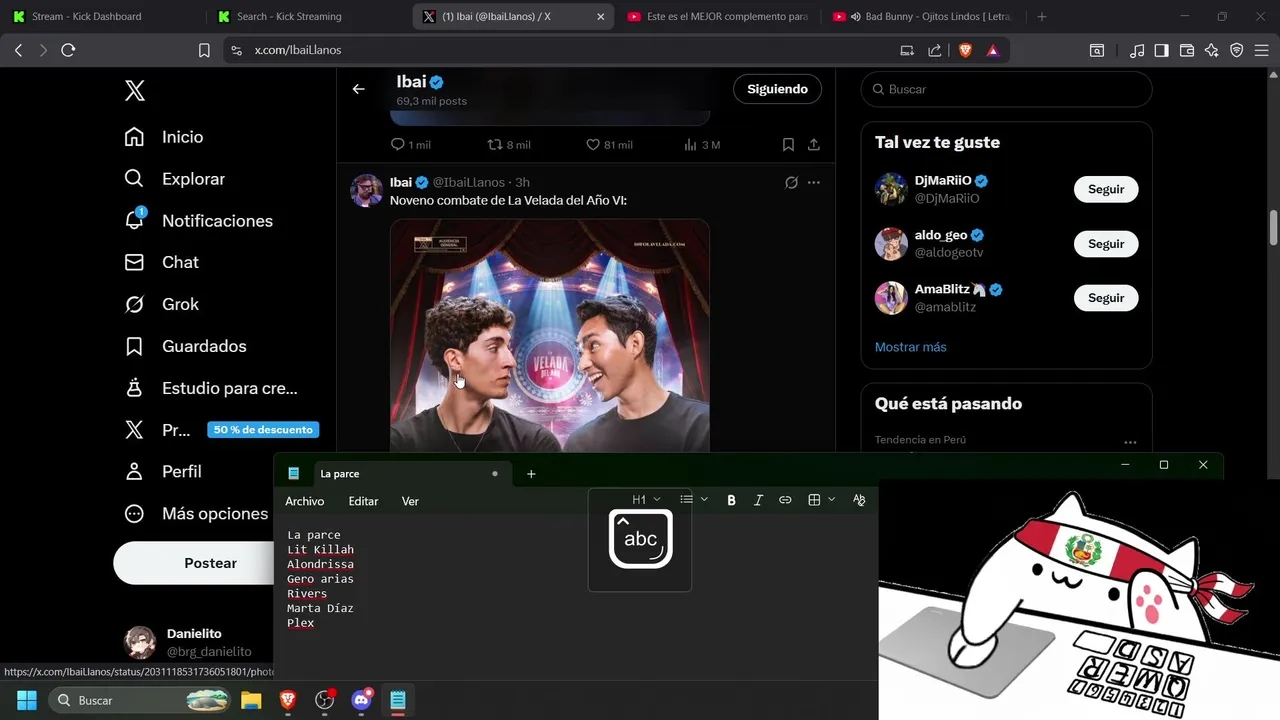Screen dimensions: 1280x720
Task: Click the Postear button
Action: pos(210,563)
